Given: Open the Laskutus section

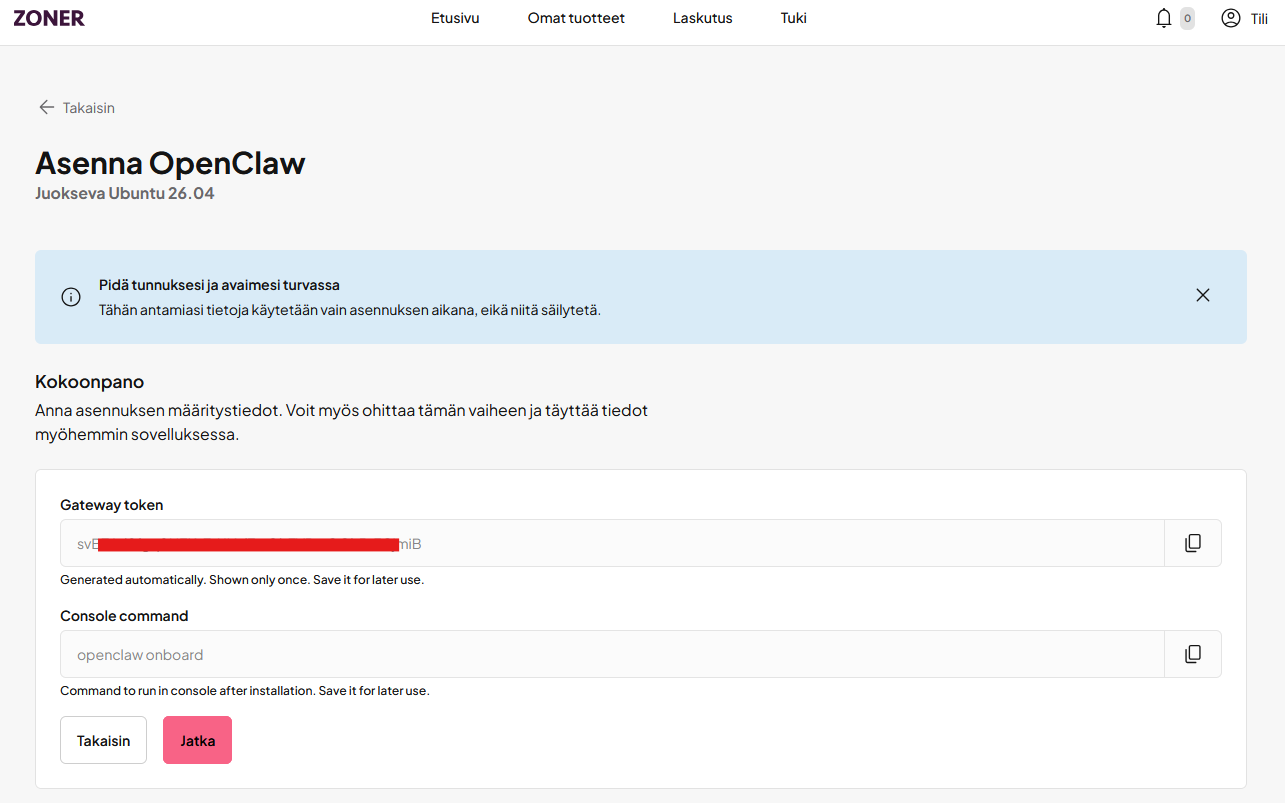Looking at the screenshot, I should (x=703, y=18).
